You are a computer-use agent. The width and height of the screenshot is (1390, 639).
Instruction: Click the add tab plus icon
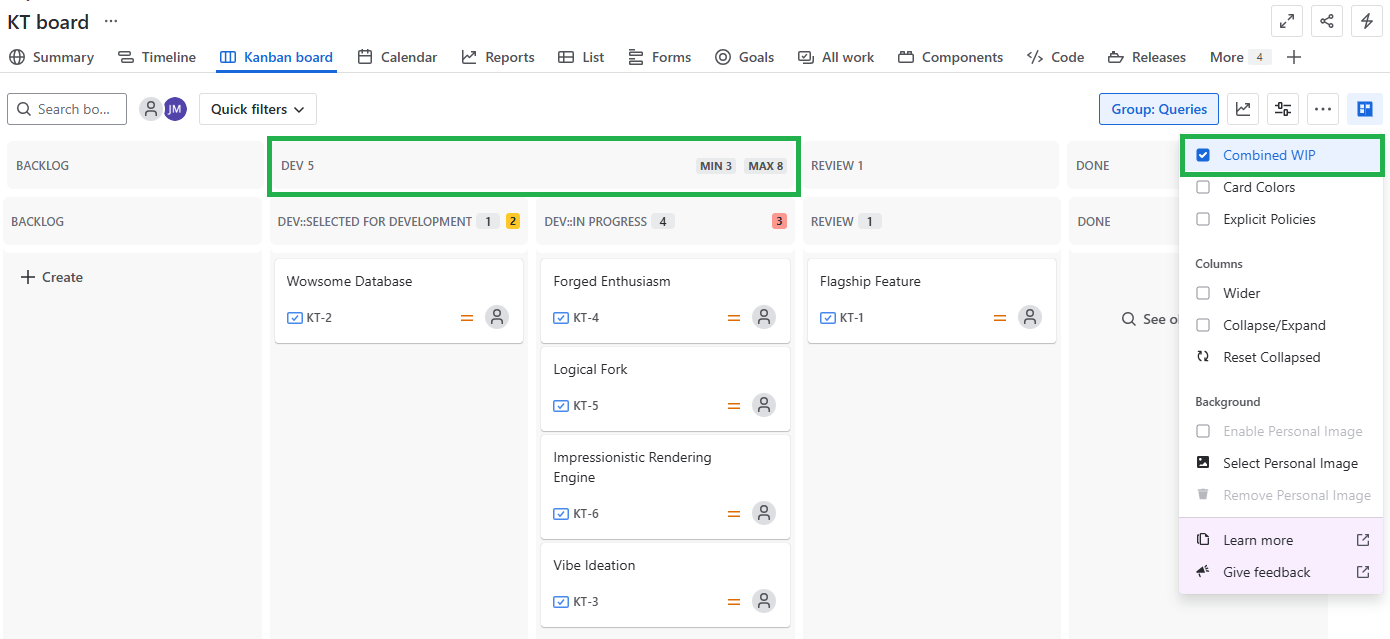[x=1294, y=57]
